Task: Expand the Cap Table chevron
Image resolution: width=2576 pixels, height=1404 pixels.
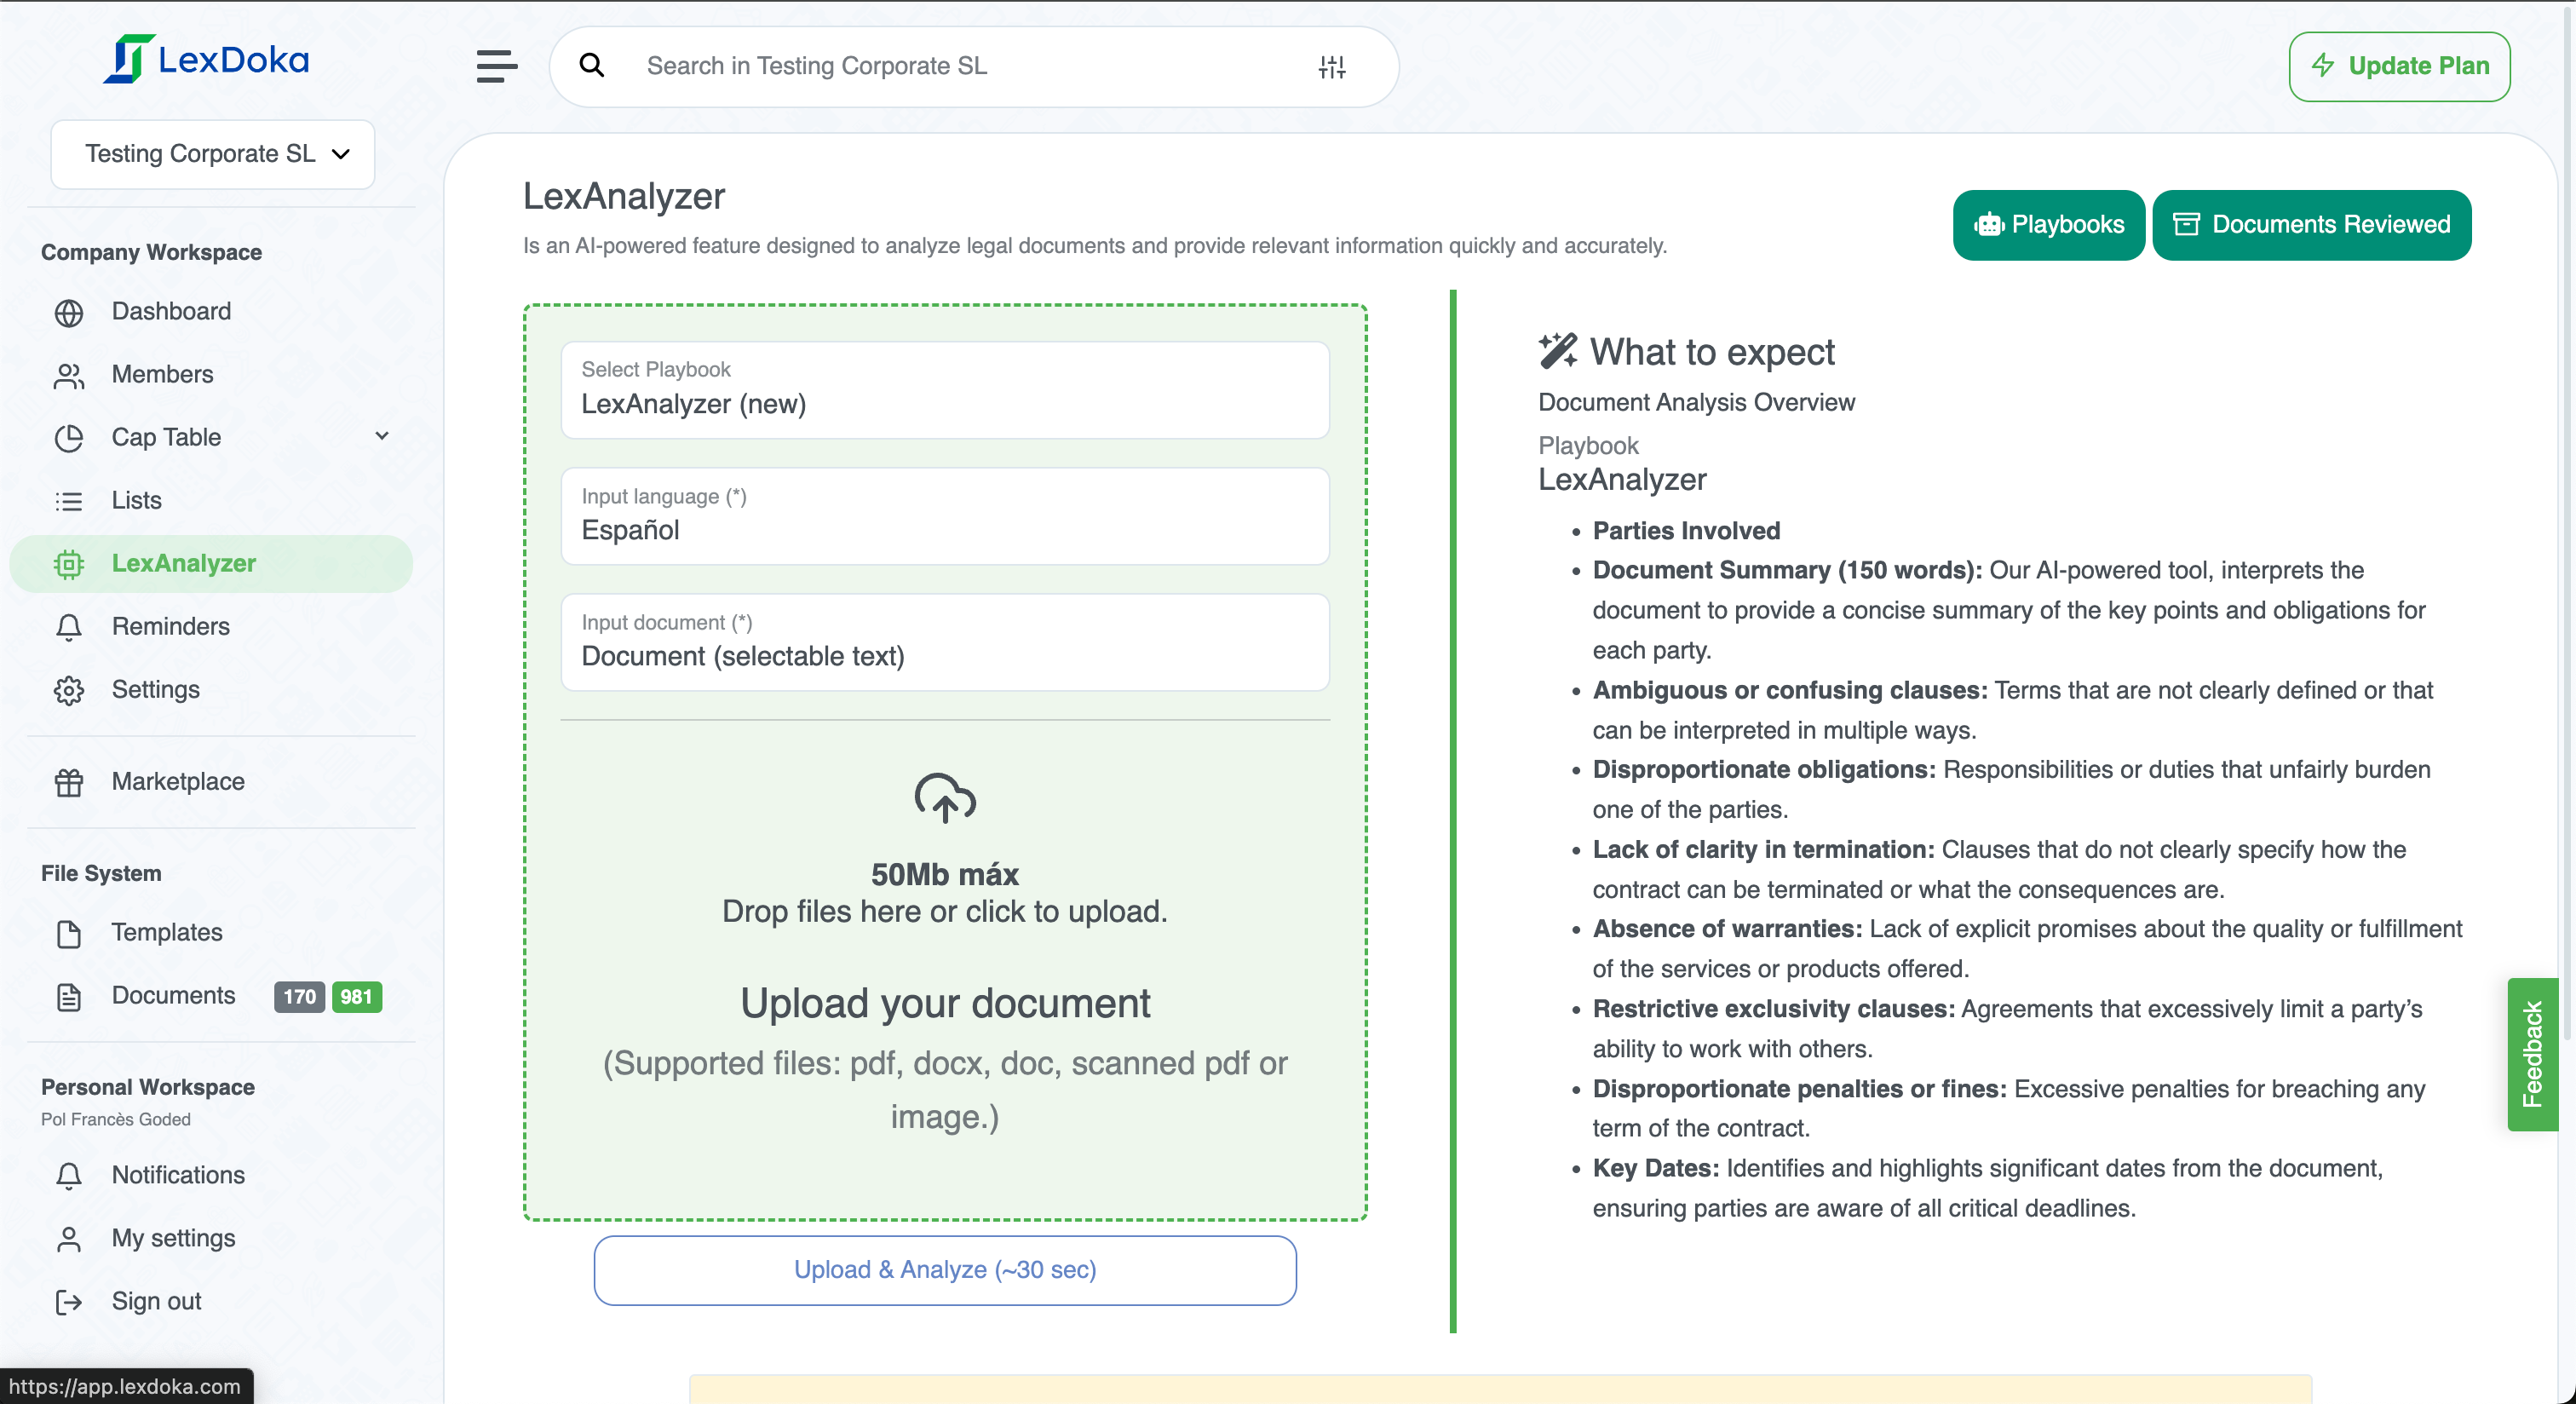Action: coord(382,436)
